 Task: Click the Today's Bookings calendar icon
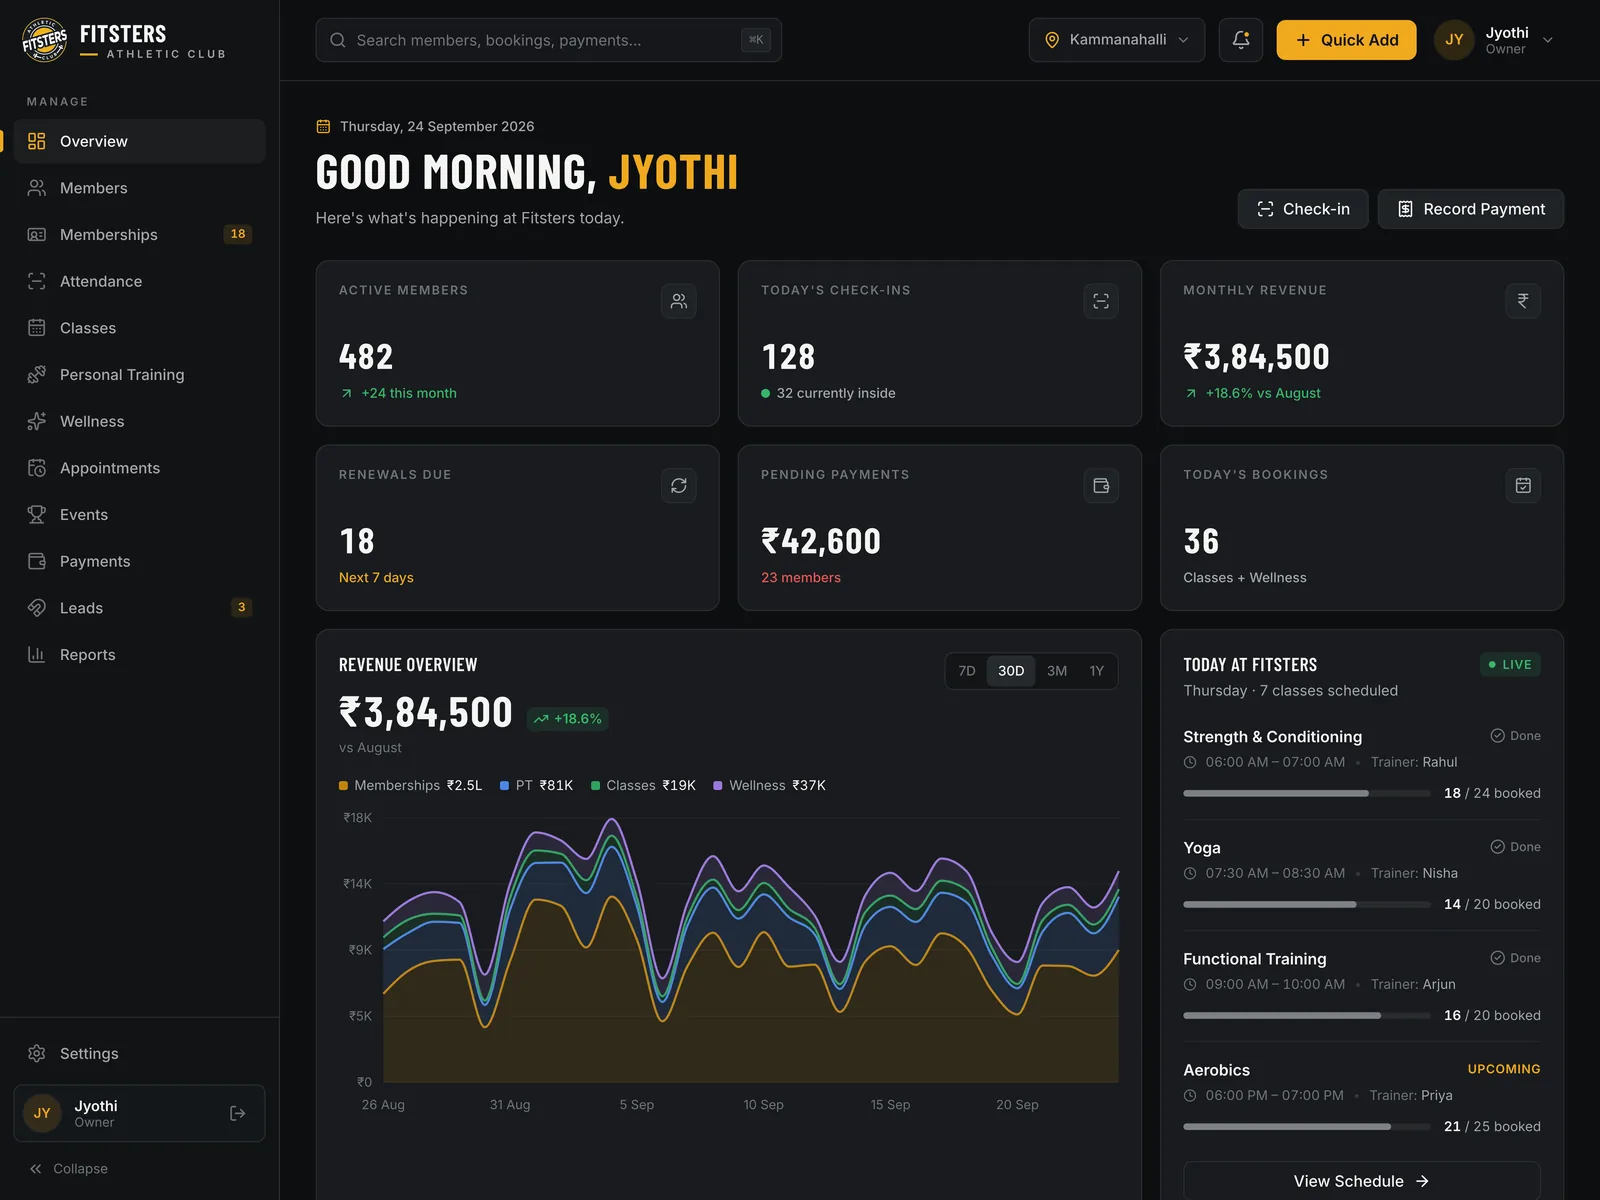pos(1523,485)
